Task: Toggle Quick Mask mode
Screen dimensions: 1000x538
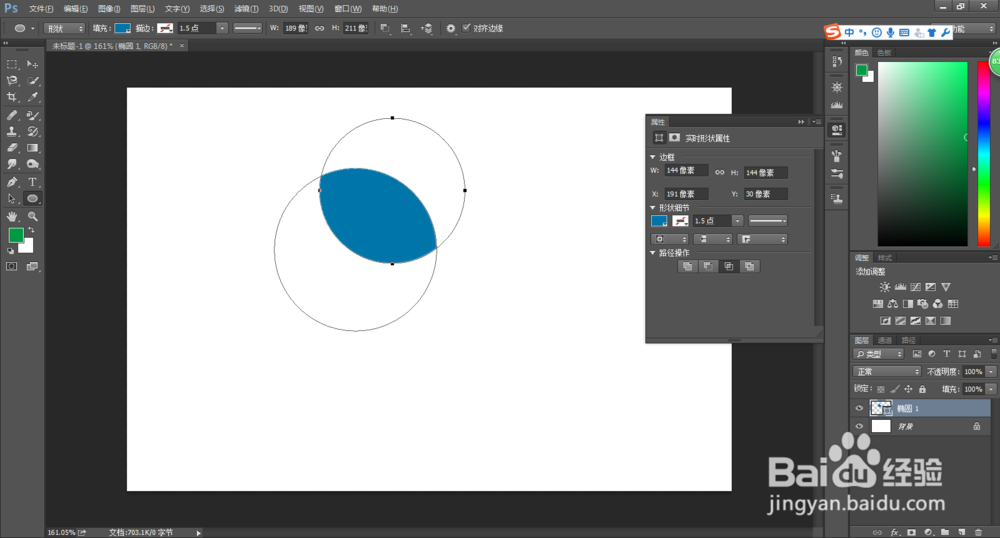Action: [x=12, y=266]
